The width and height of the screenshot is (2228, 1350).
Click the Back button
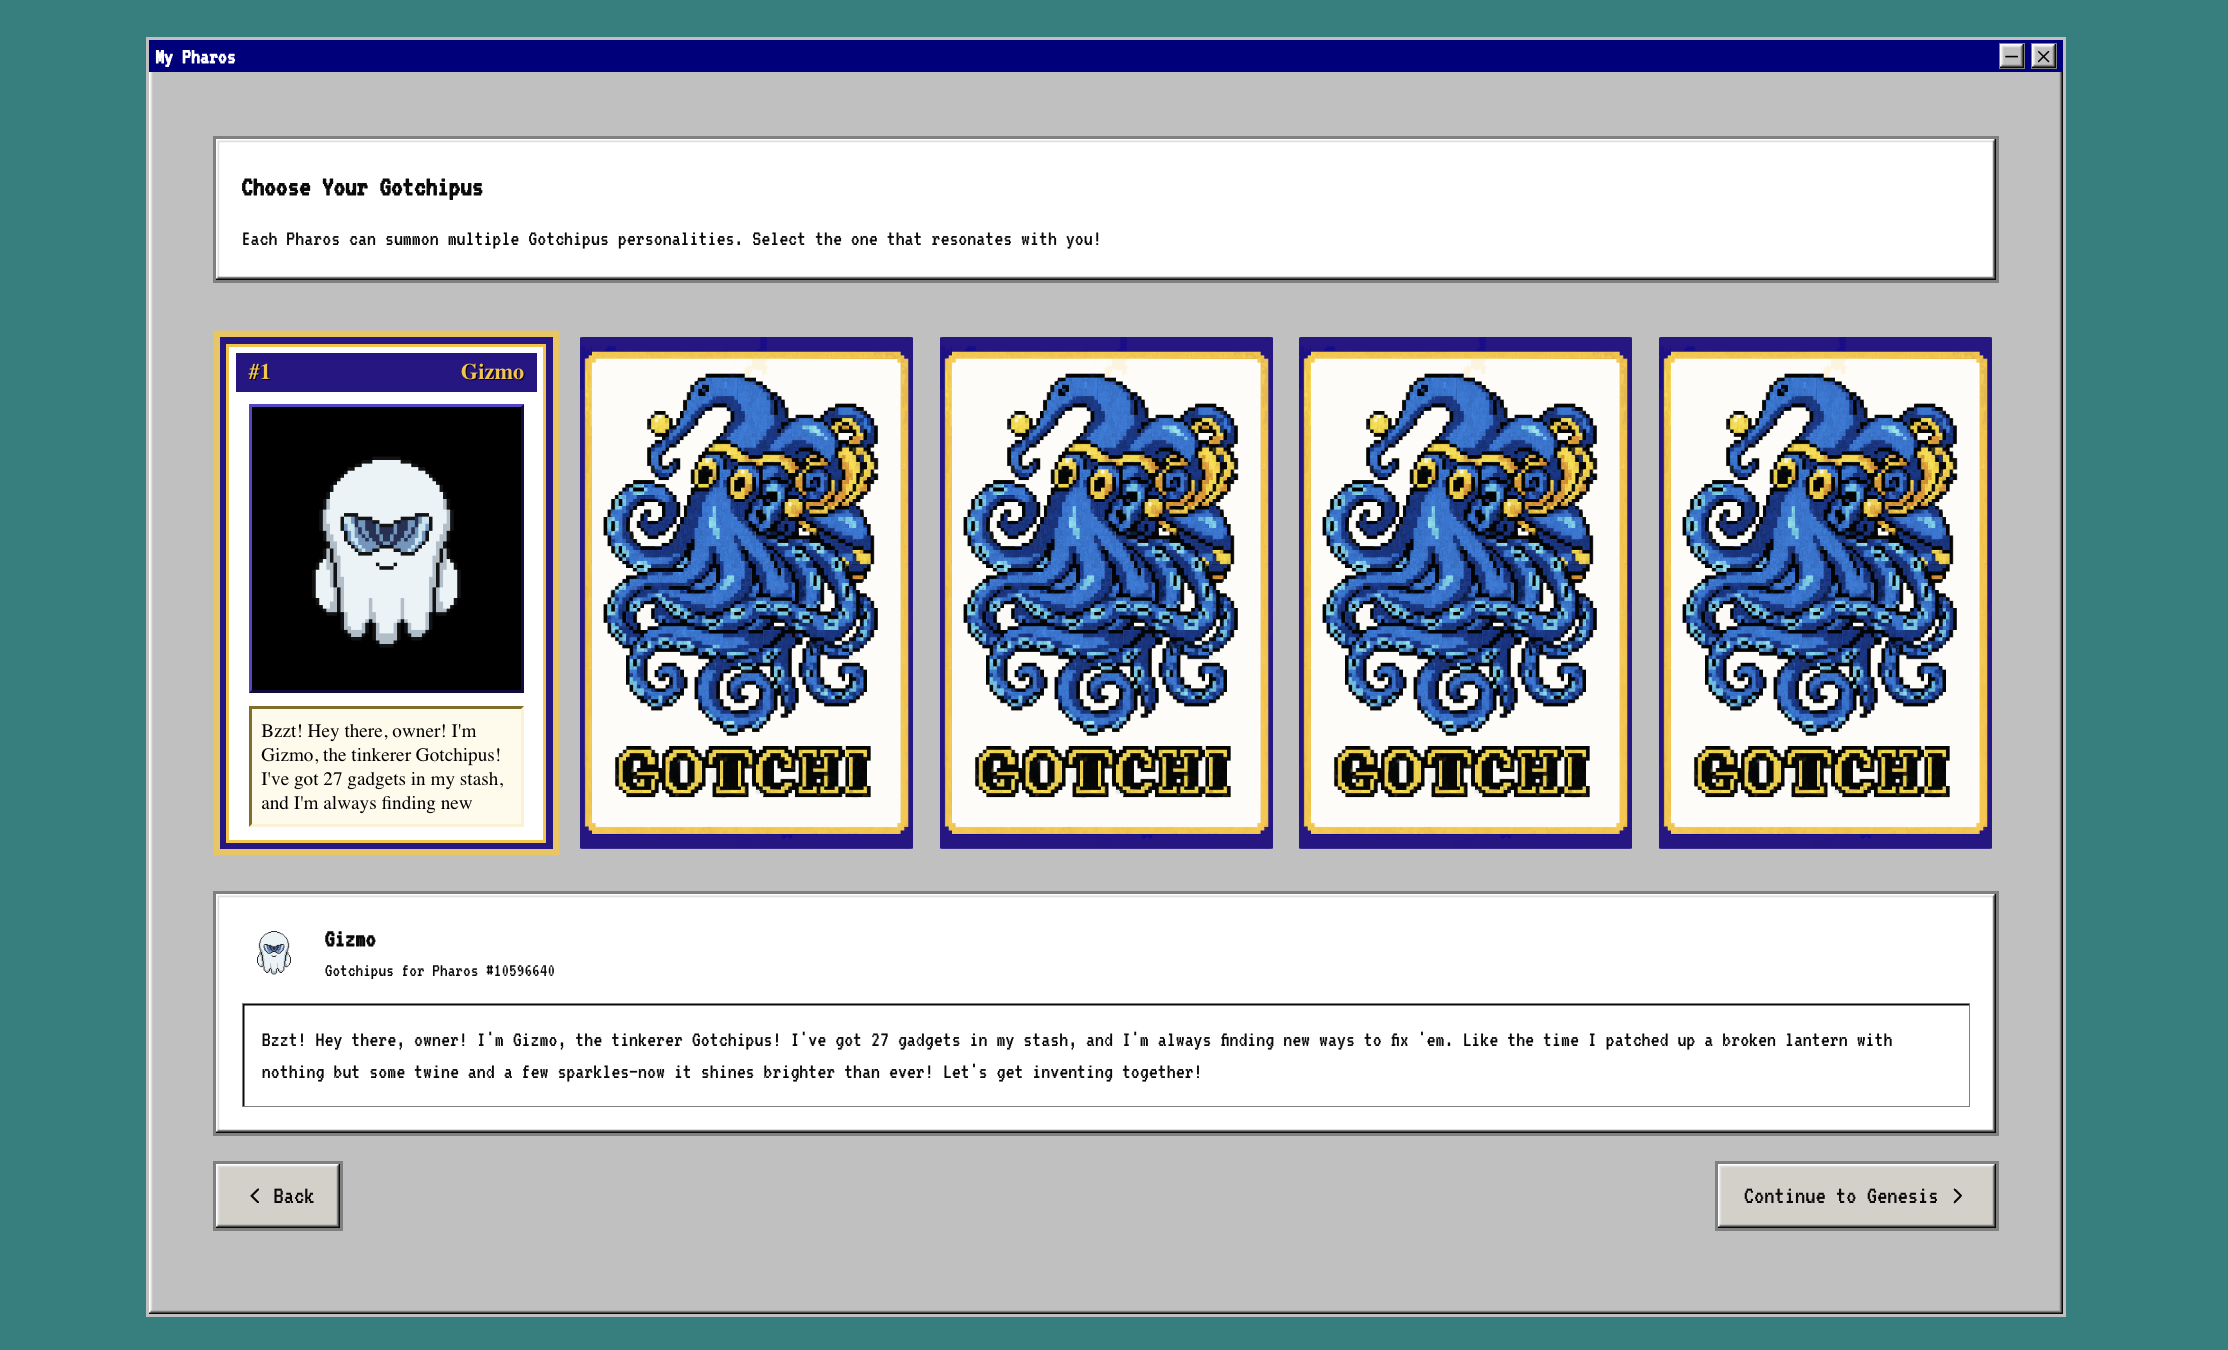click(x=278, y=1196)
